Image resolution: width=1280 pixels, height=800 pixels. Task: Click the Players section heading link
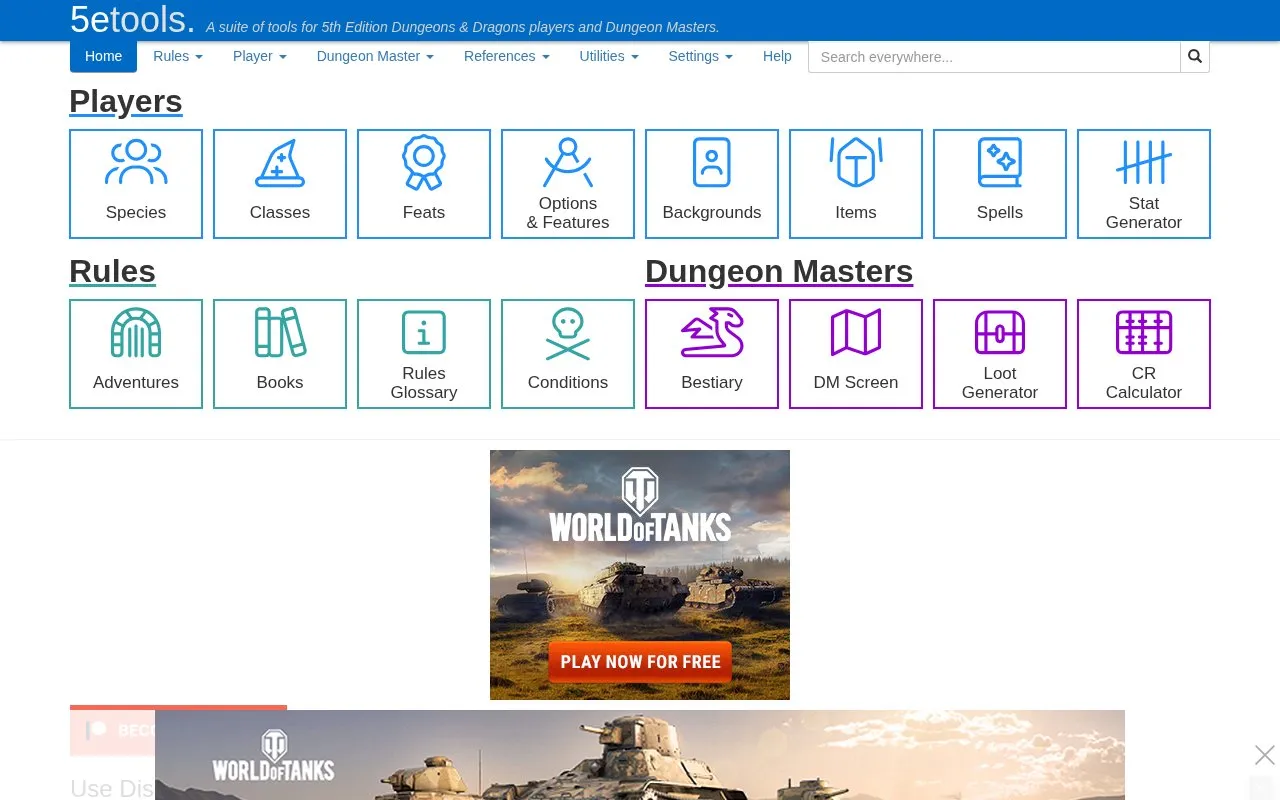(126, 102)
